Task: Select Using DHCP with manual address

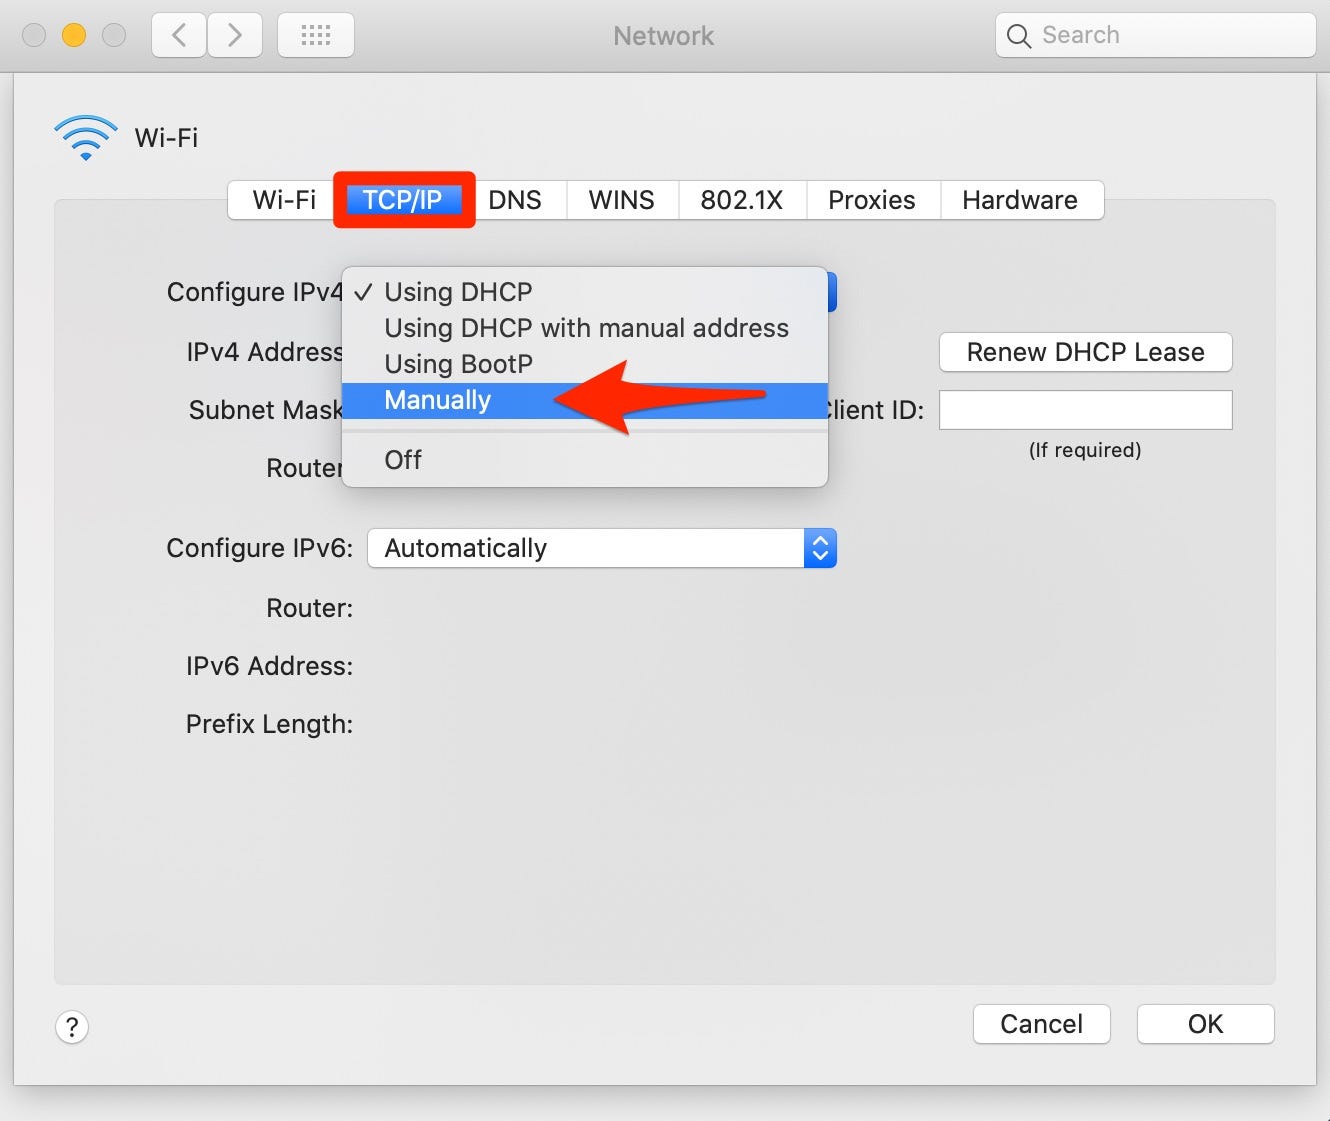Action: pyautogui.click(x=585, y=328)
